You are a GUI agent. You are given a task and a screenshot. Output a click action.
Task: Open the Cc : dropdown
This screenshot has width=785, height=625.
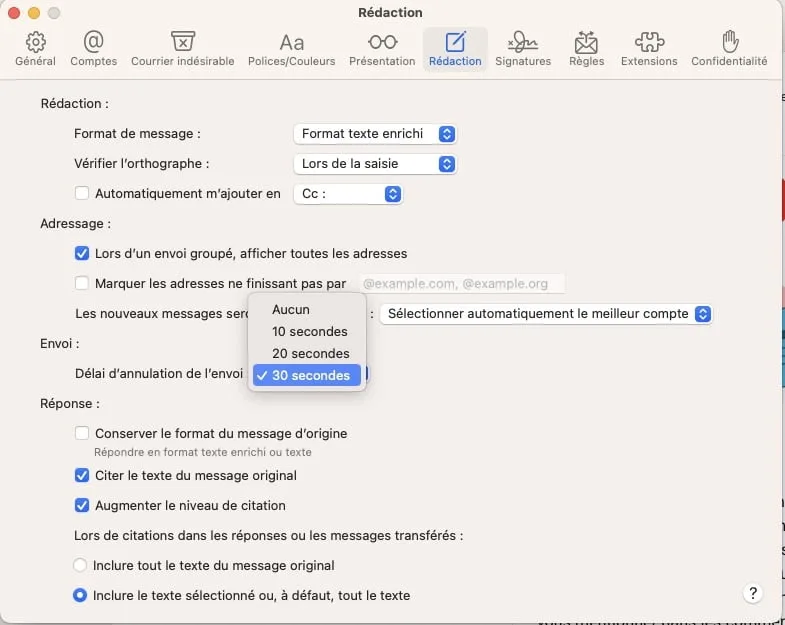pos(348,194)
